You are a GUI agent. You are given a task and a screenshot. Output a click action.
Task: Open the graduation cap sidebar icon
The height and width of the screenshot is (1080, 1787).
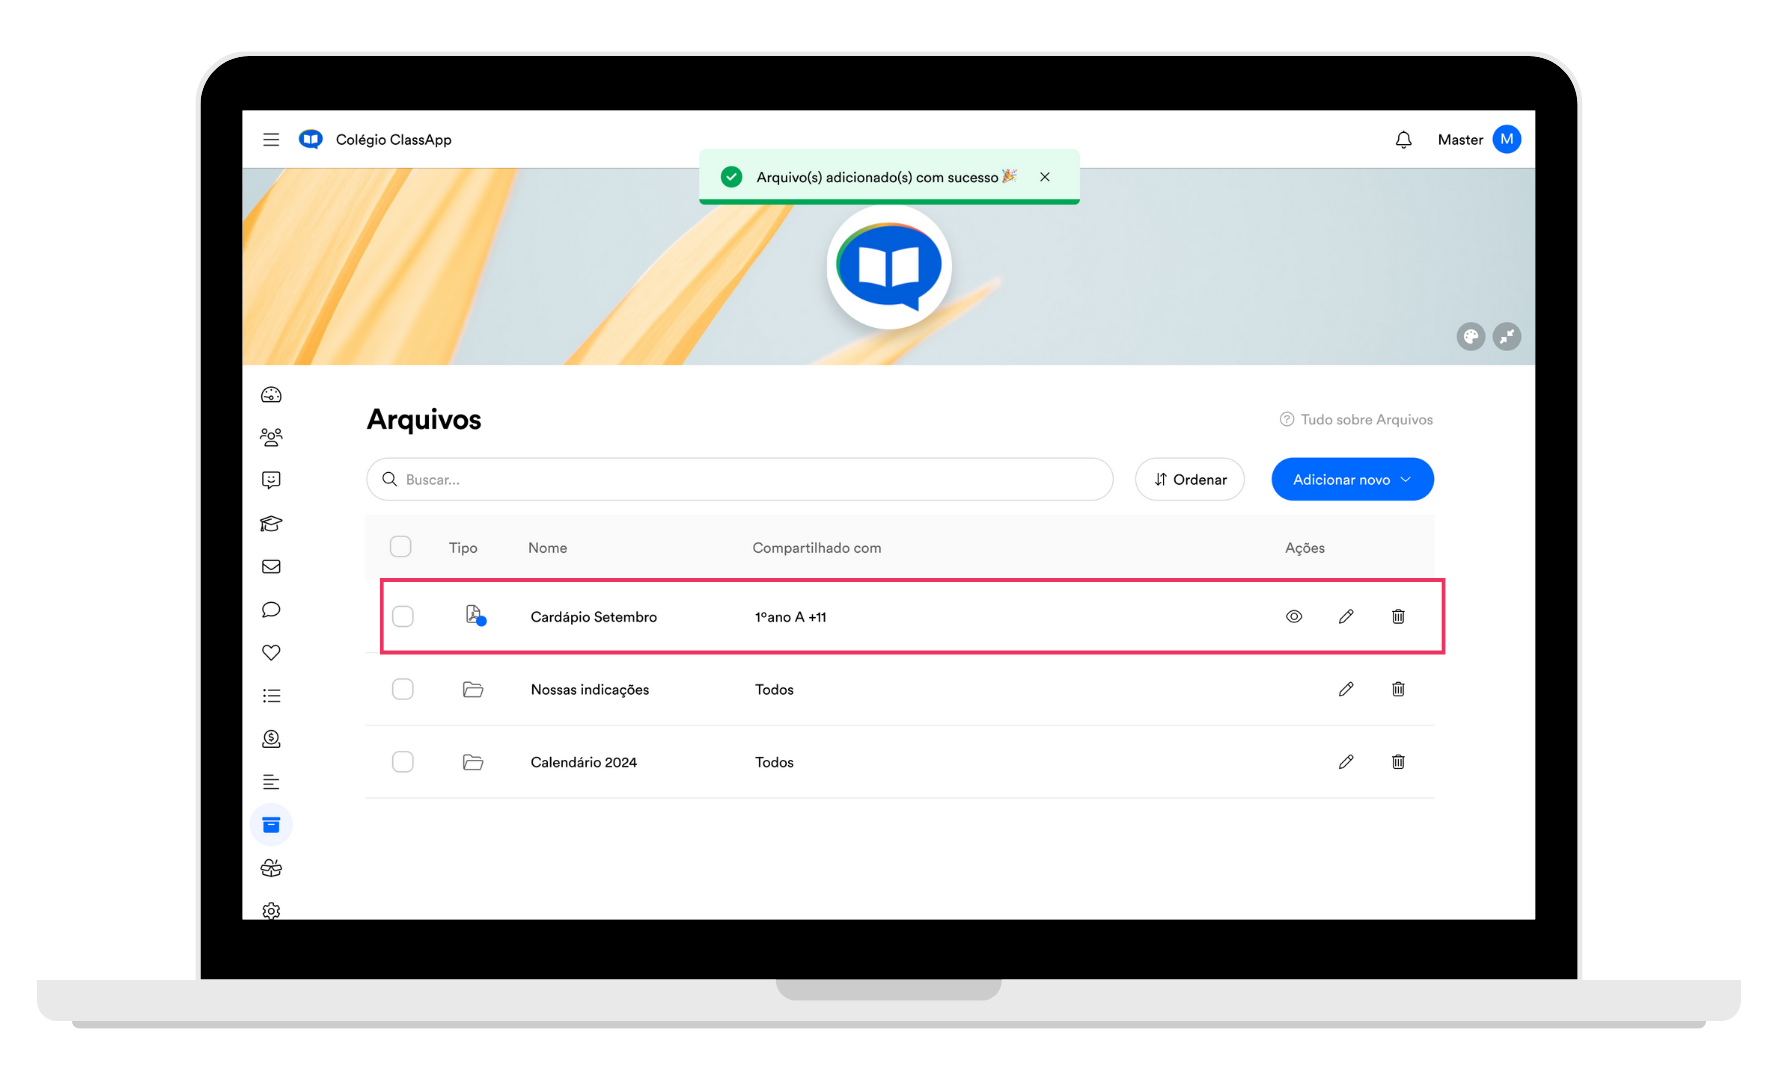(271, 523)
